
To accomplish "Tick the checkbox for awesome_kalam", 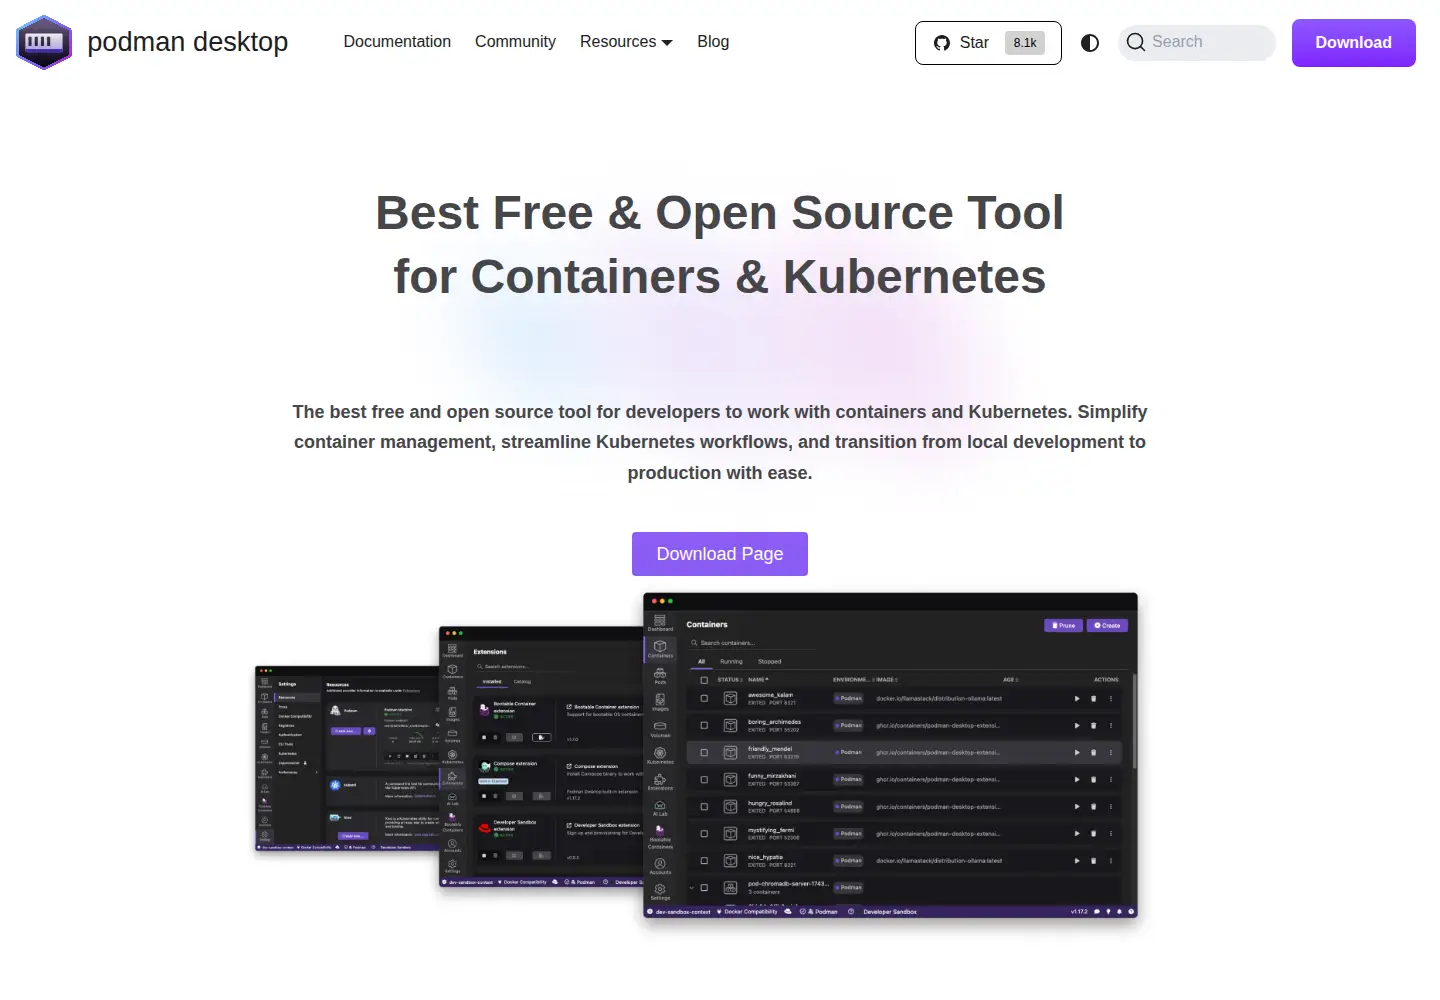I will coord(704,698).
